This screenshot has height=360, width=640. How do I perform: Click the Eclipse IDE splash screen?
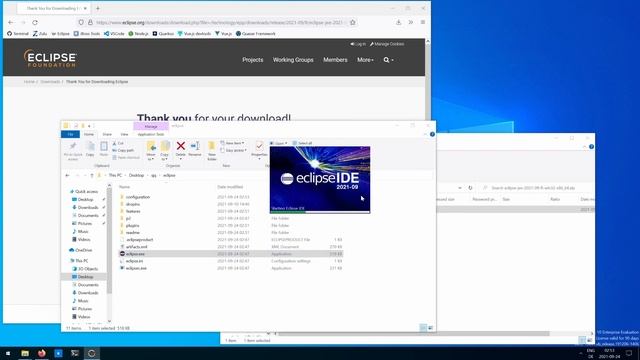point(320,180)
